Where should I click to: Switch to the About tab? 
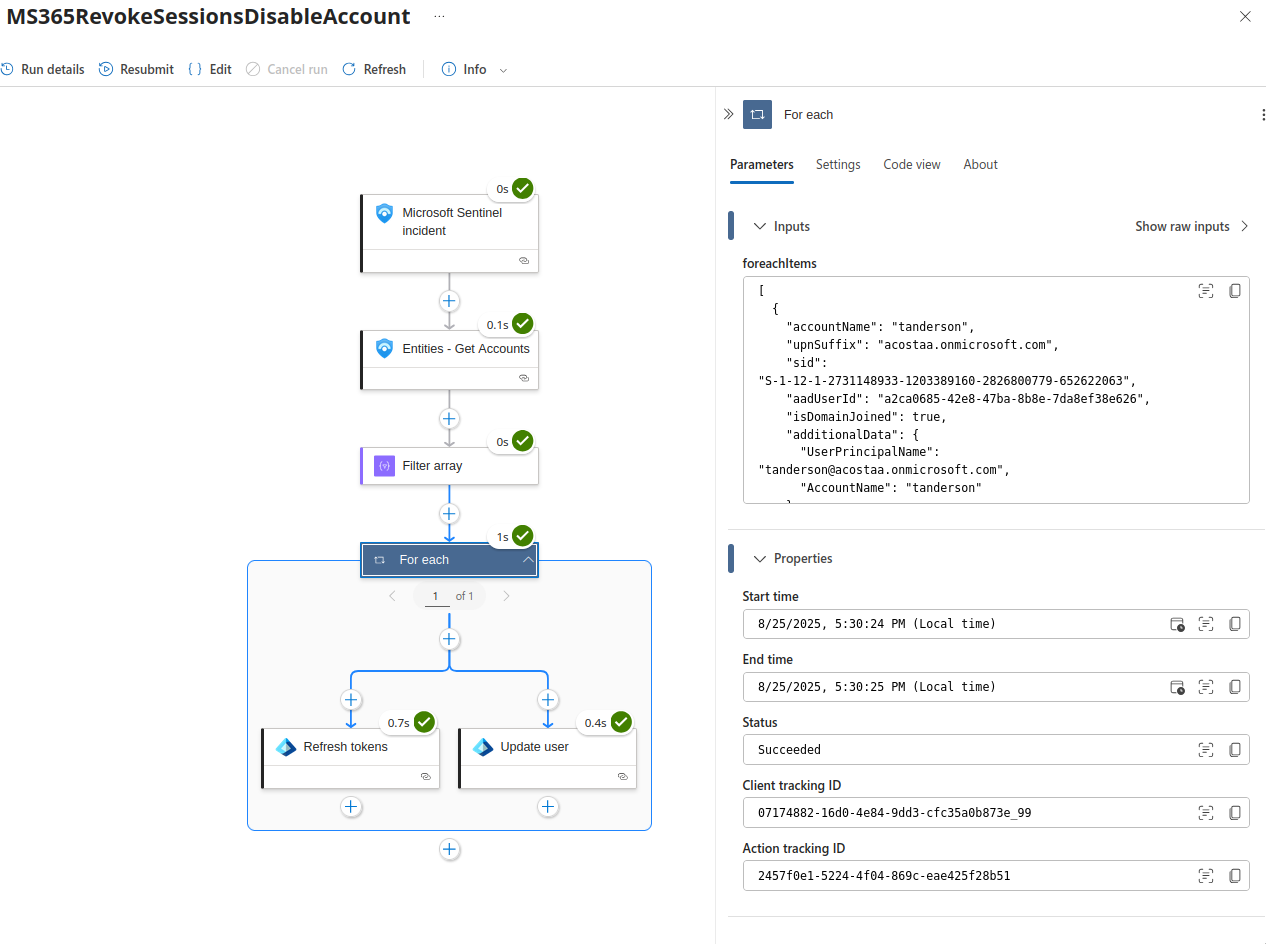tap(980, 165)
